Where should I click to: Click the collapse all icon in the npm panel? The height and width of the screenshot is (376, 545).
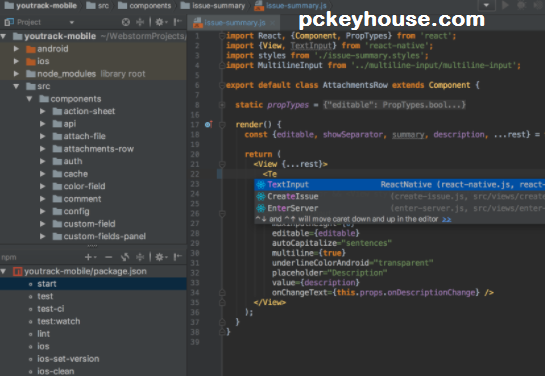(x=140, y=257)
